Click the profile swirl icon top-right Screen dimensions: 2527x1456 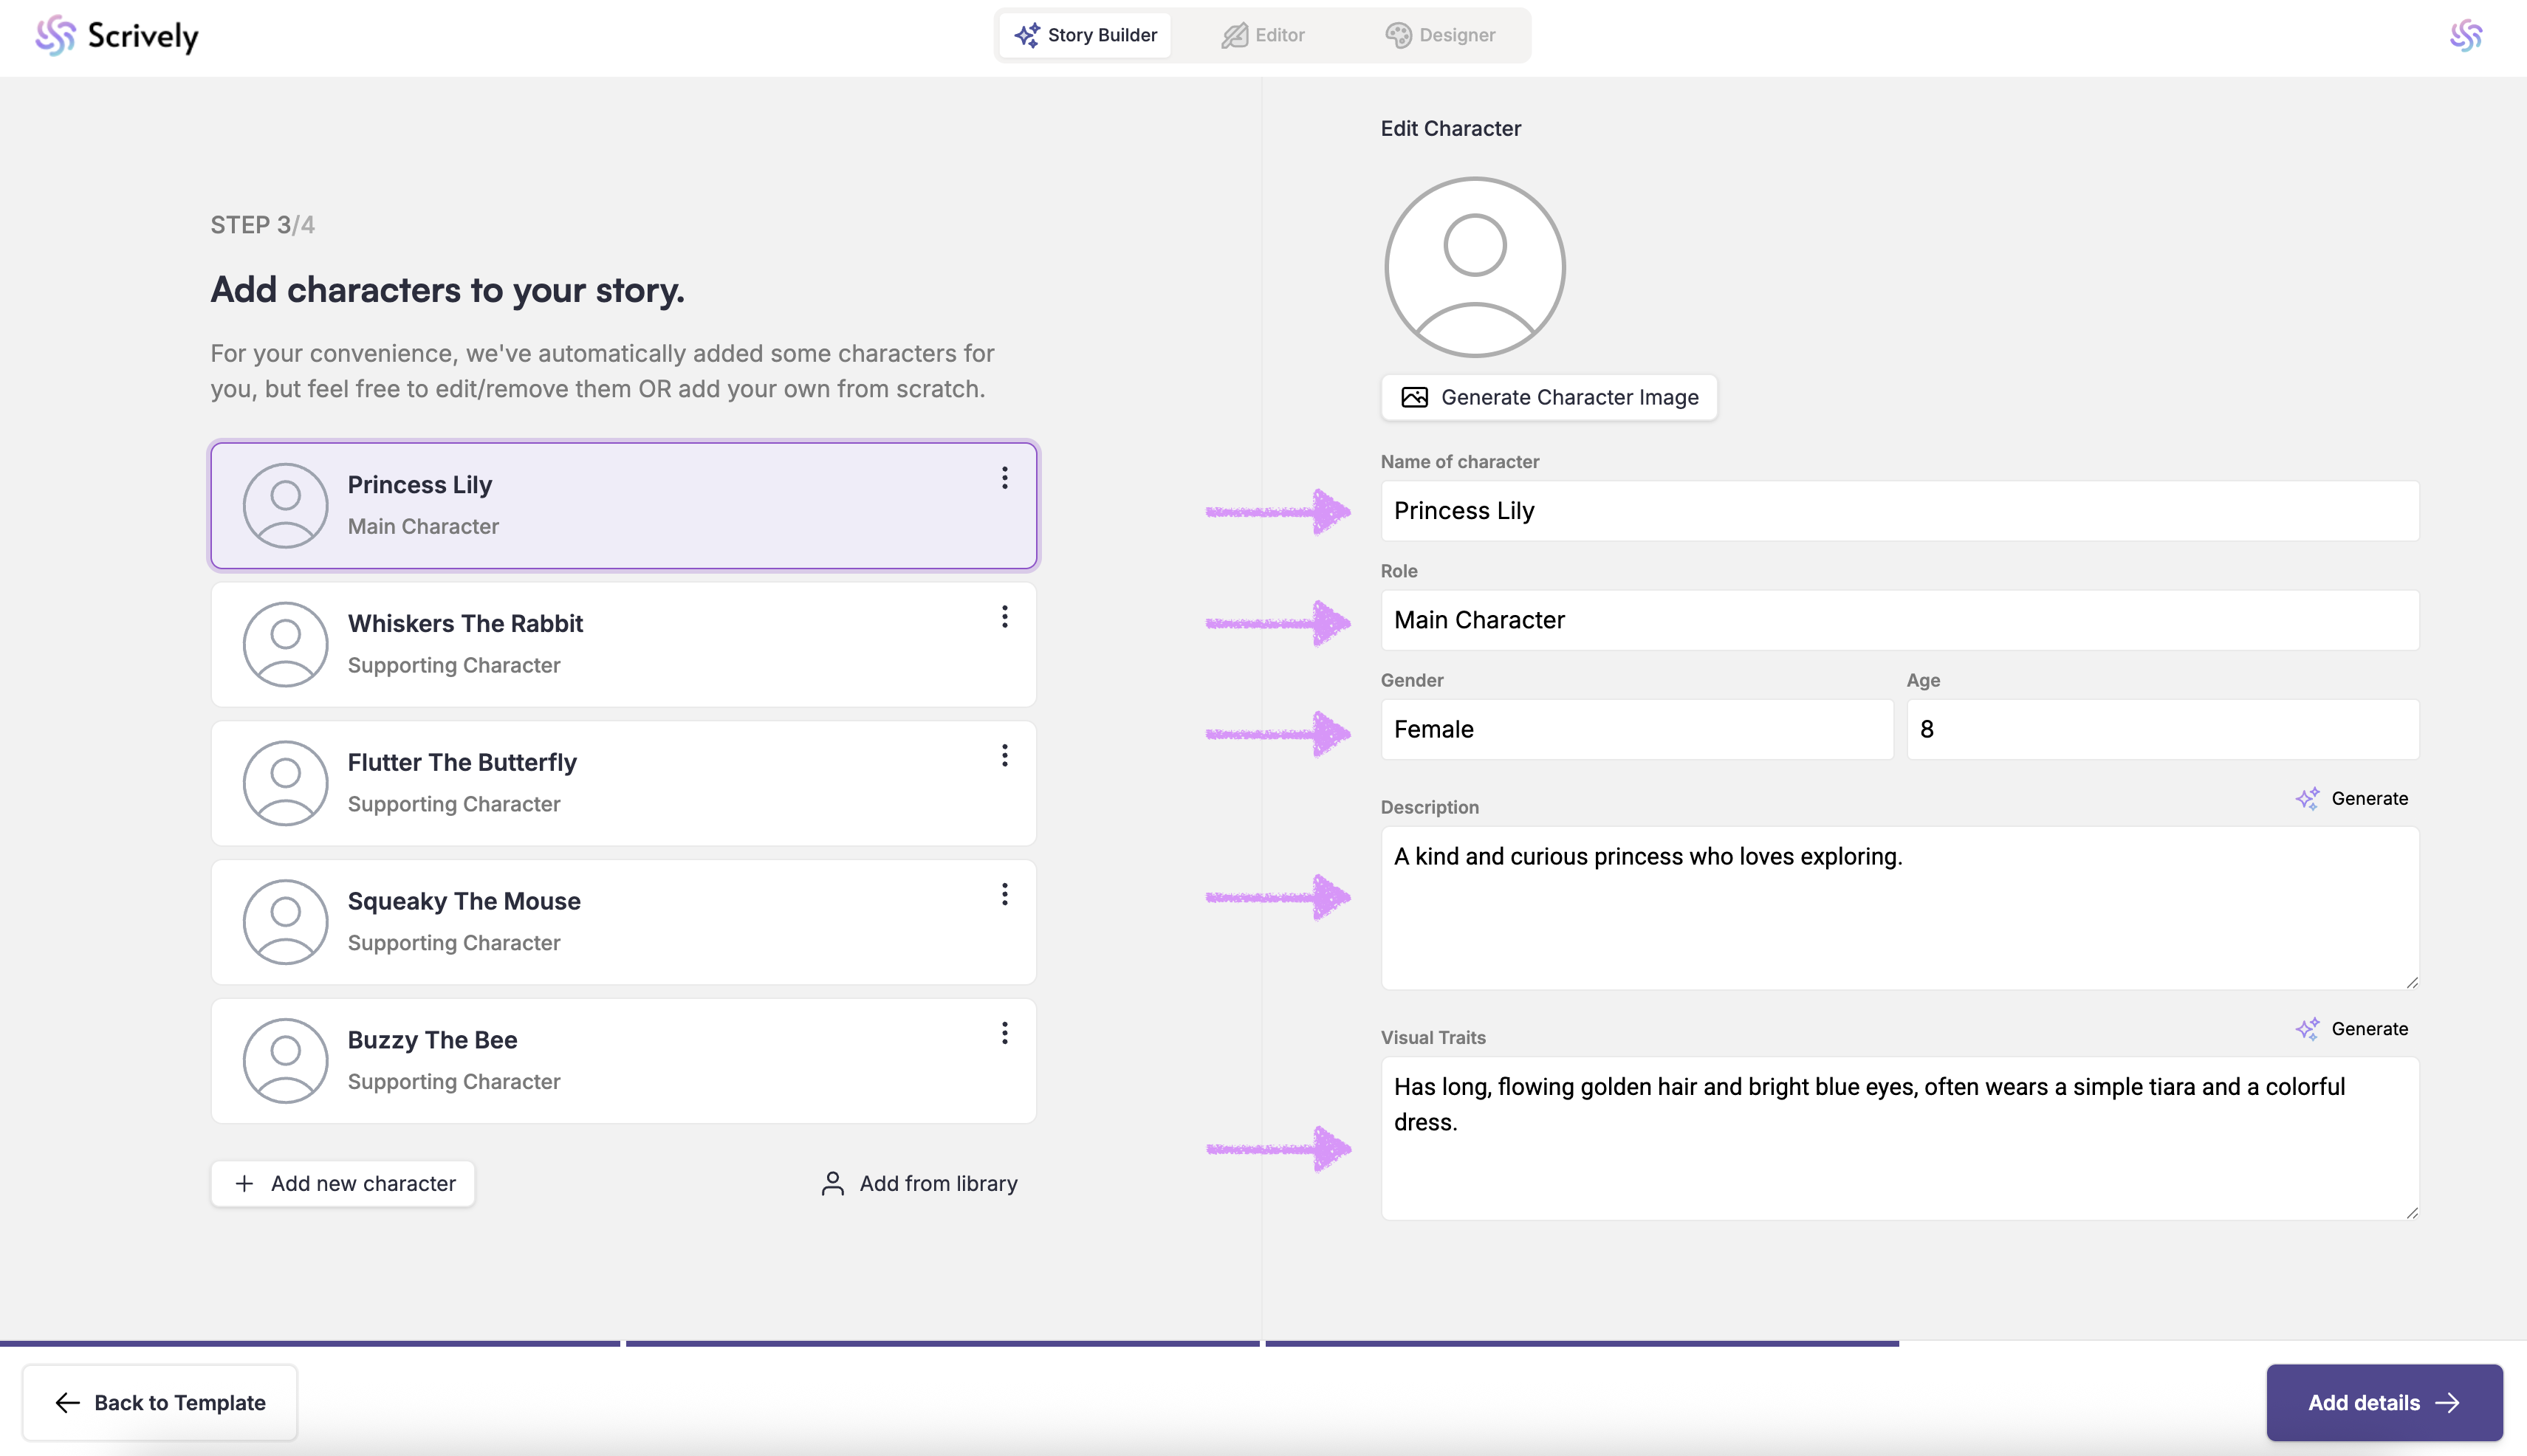point(2465,36)
